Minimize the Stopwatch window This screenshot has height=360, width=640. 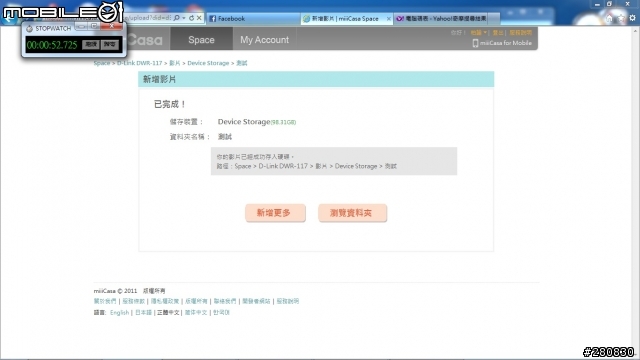point(81,27)
